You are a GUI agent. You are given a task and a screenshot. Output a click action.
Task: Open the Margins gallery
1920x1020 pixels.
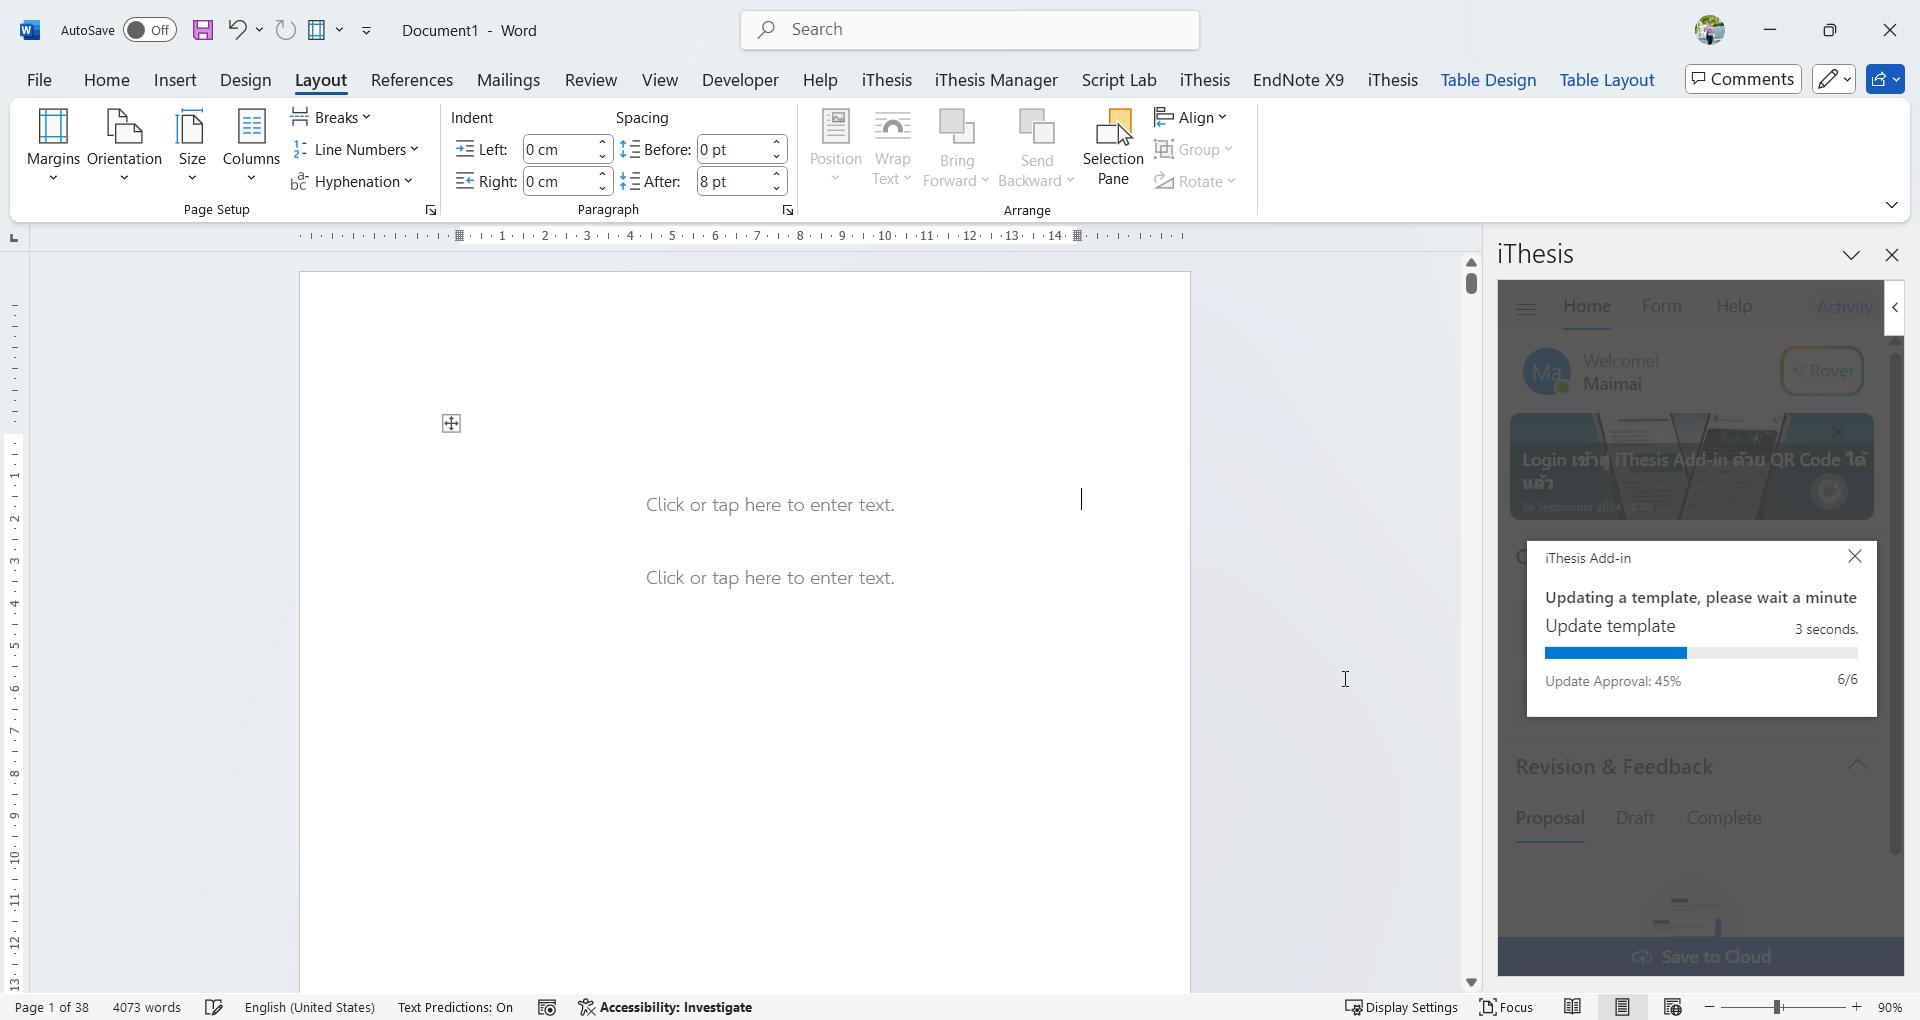(53, 146)
